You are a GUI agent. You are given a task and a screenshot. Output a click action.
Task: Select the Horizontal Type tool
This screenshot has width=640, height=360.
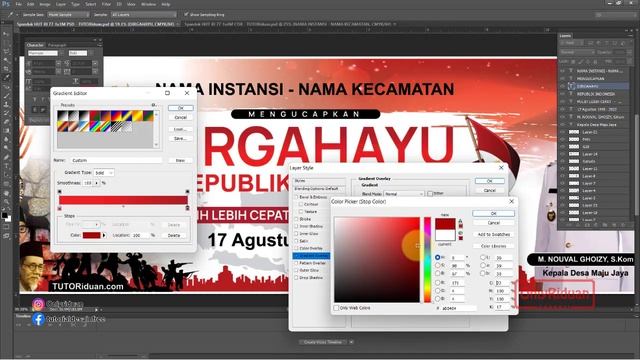pyautogui.click(x=6, y=166)
